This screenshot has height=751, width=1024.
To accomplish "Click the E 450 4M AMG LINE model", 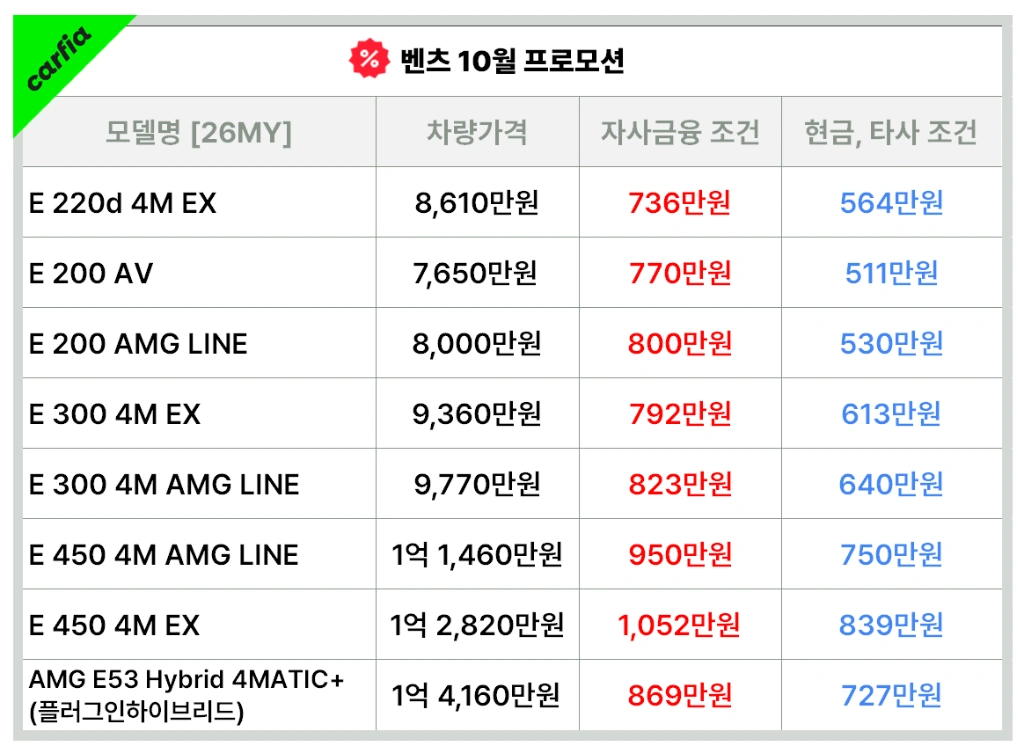I will click(164, 555).
